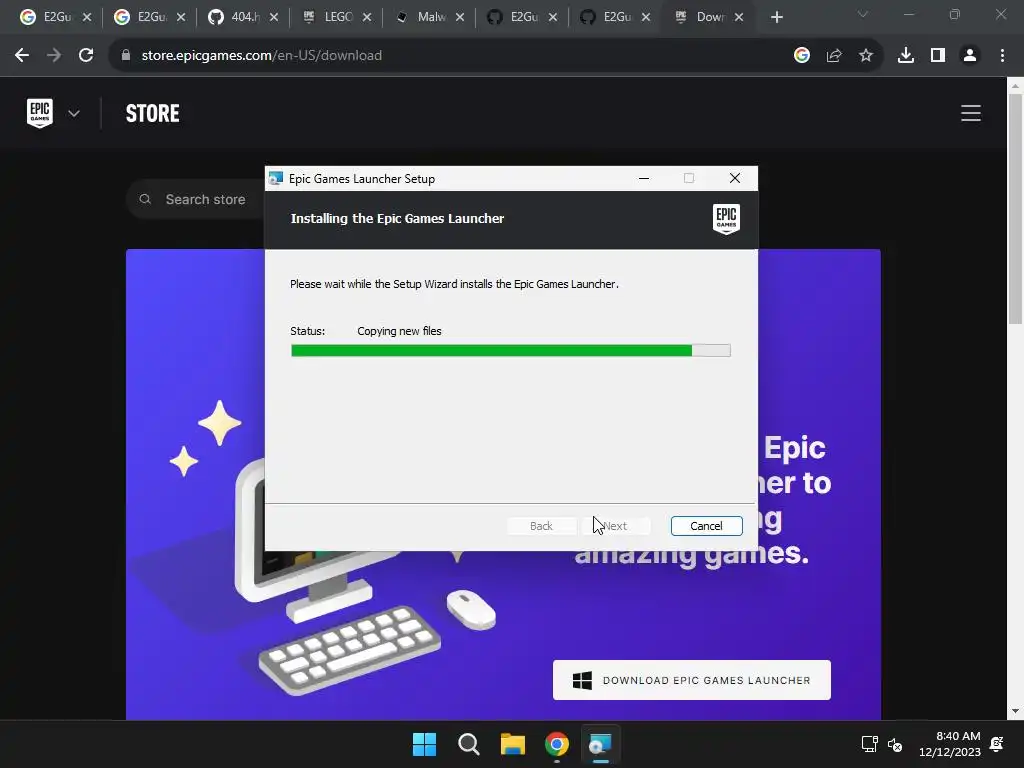The height and width of the screenshot is (768, 1024).
Task: Click the Chrome icon in the taskbar
Action: tap(556, 744)
